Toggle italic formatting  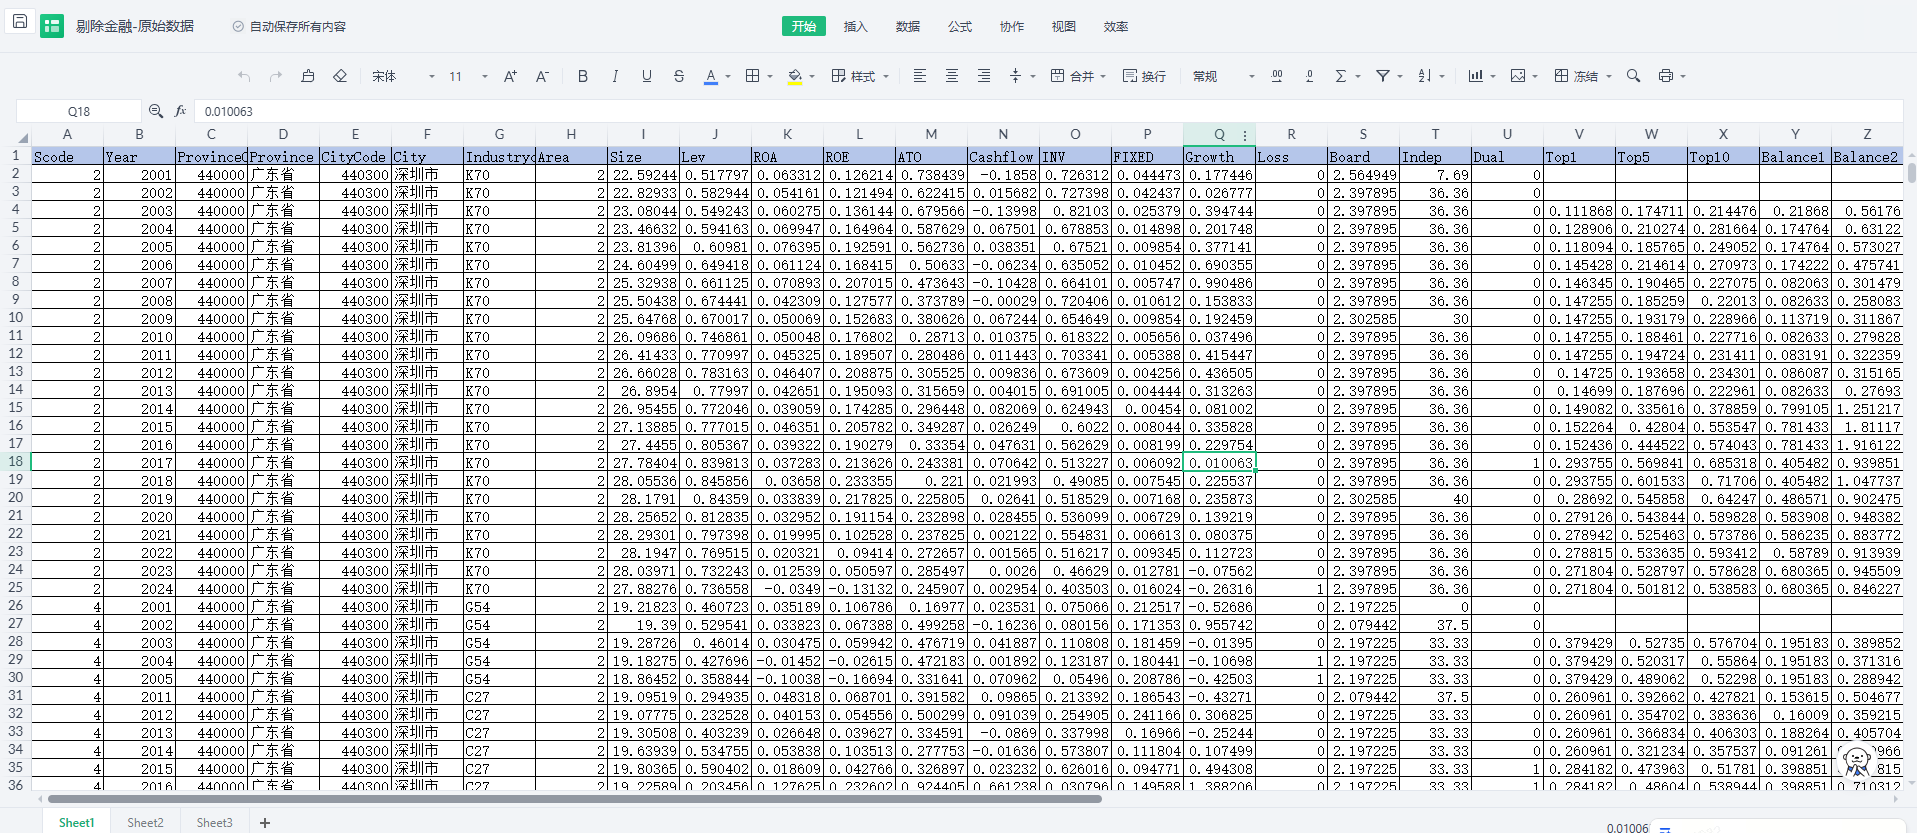(x=615, y=76)
